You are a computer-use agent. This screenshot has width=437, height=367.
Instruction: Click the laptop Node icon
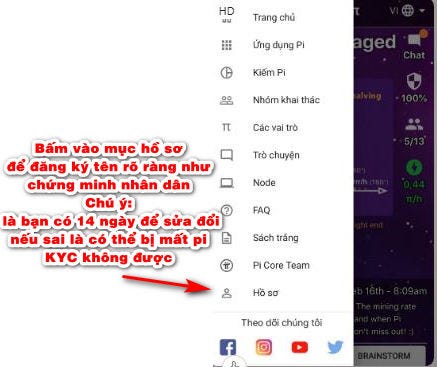click(x=227, y=183)
